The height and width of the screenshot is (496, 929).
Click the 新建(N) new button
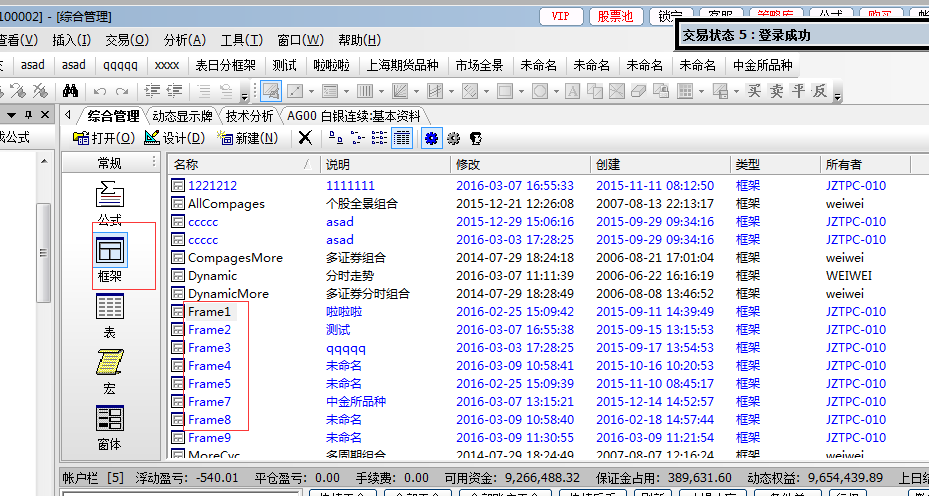click(x=248, y=138)
